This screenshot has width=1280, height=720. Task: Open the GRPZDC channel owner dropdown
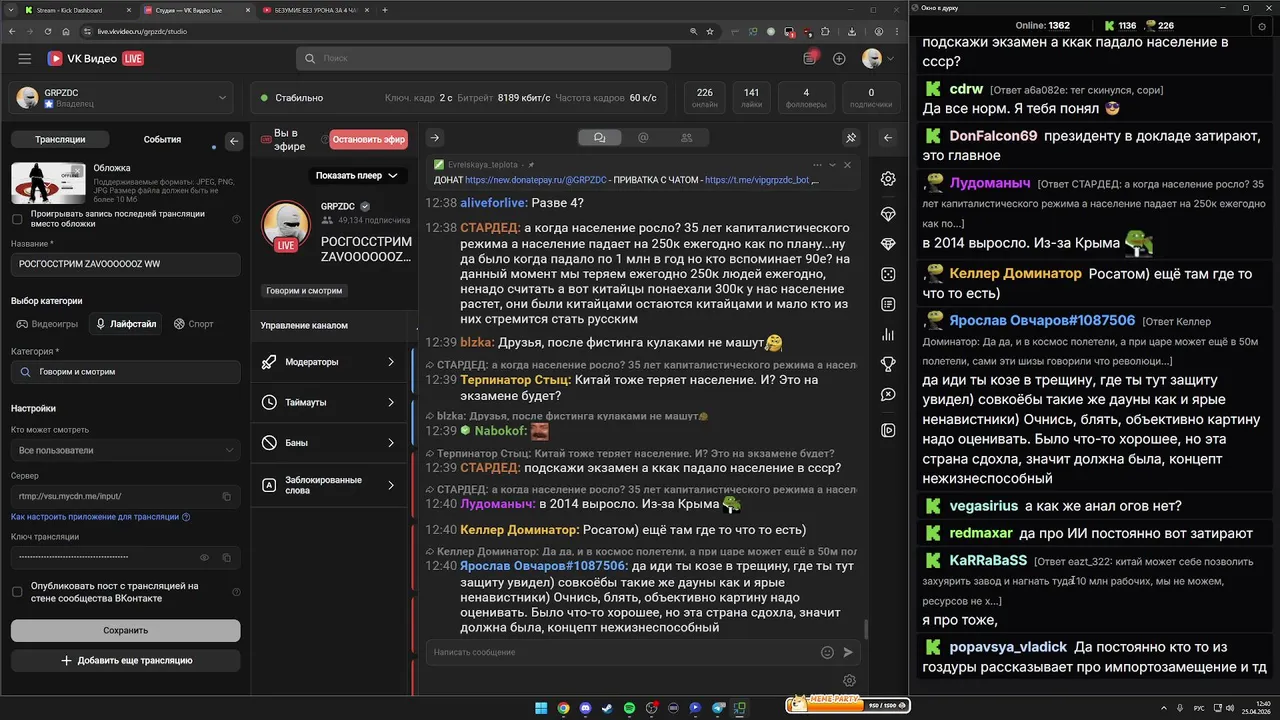pos(125,98)
